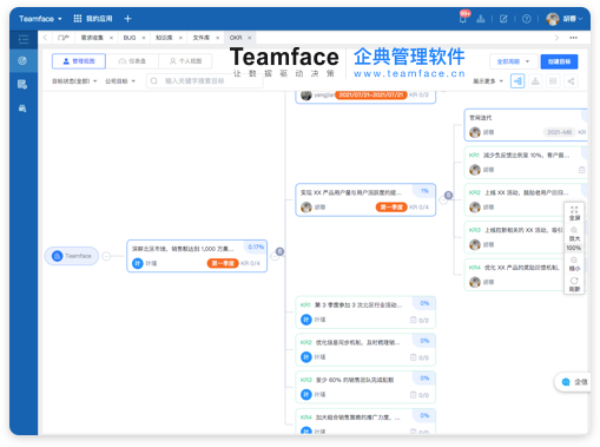Click the zoom in 放大 icon

pyautogui.click(x=574, y=233)
